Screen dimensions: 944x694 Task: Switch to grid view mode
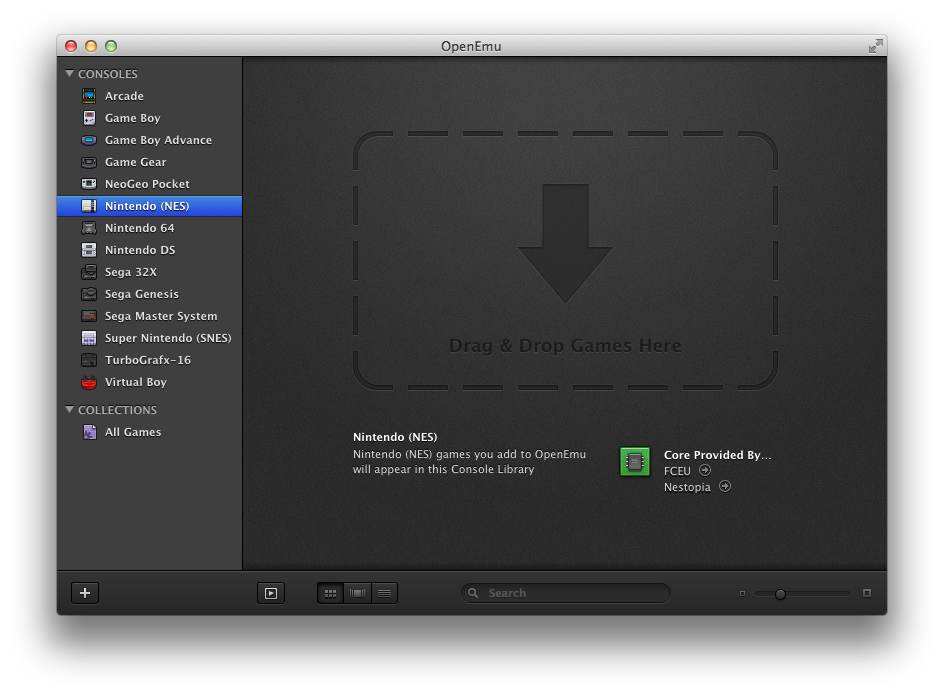click(x=329, y=592)
